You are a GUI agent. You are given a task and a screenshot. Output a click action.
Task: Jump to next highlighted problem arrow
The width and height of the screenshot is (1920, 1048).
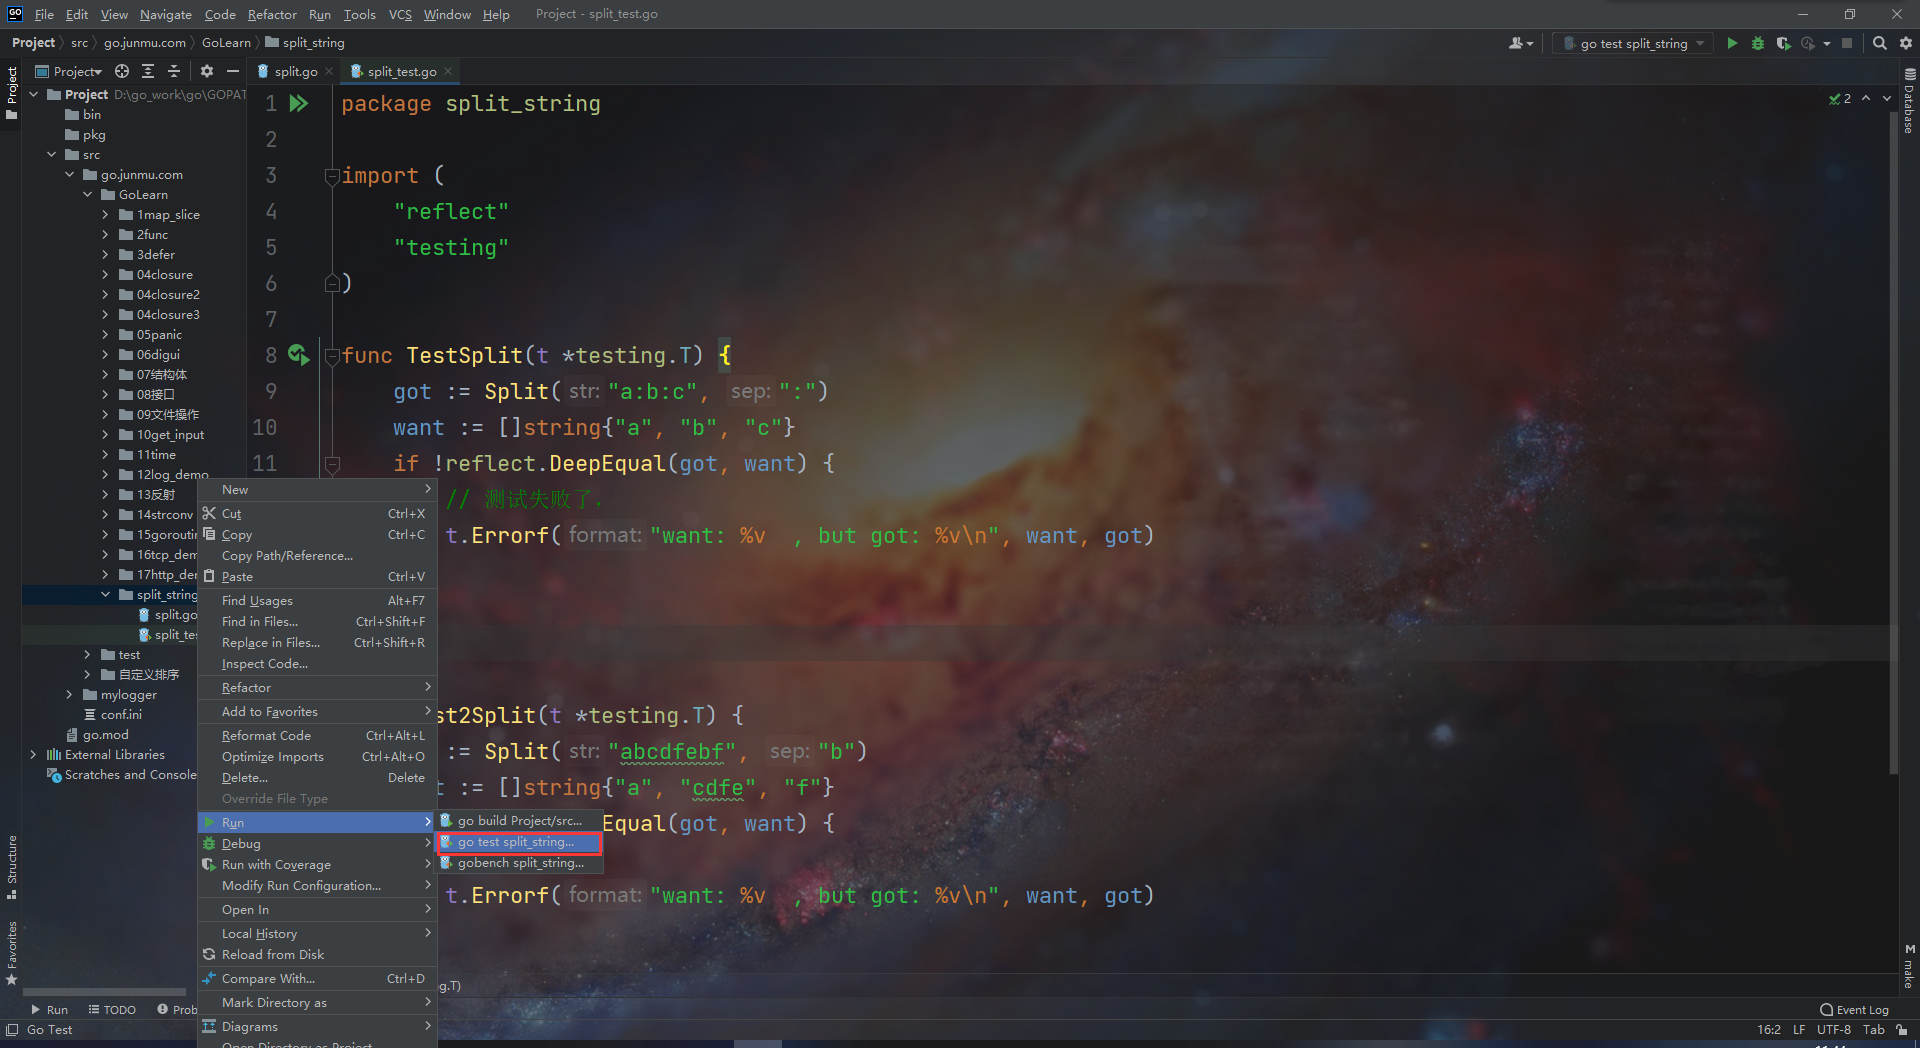coord(1887,98)
